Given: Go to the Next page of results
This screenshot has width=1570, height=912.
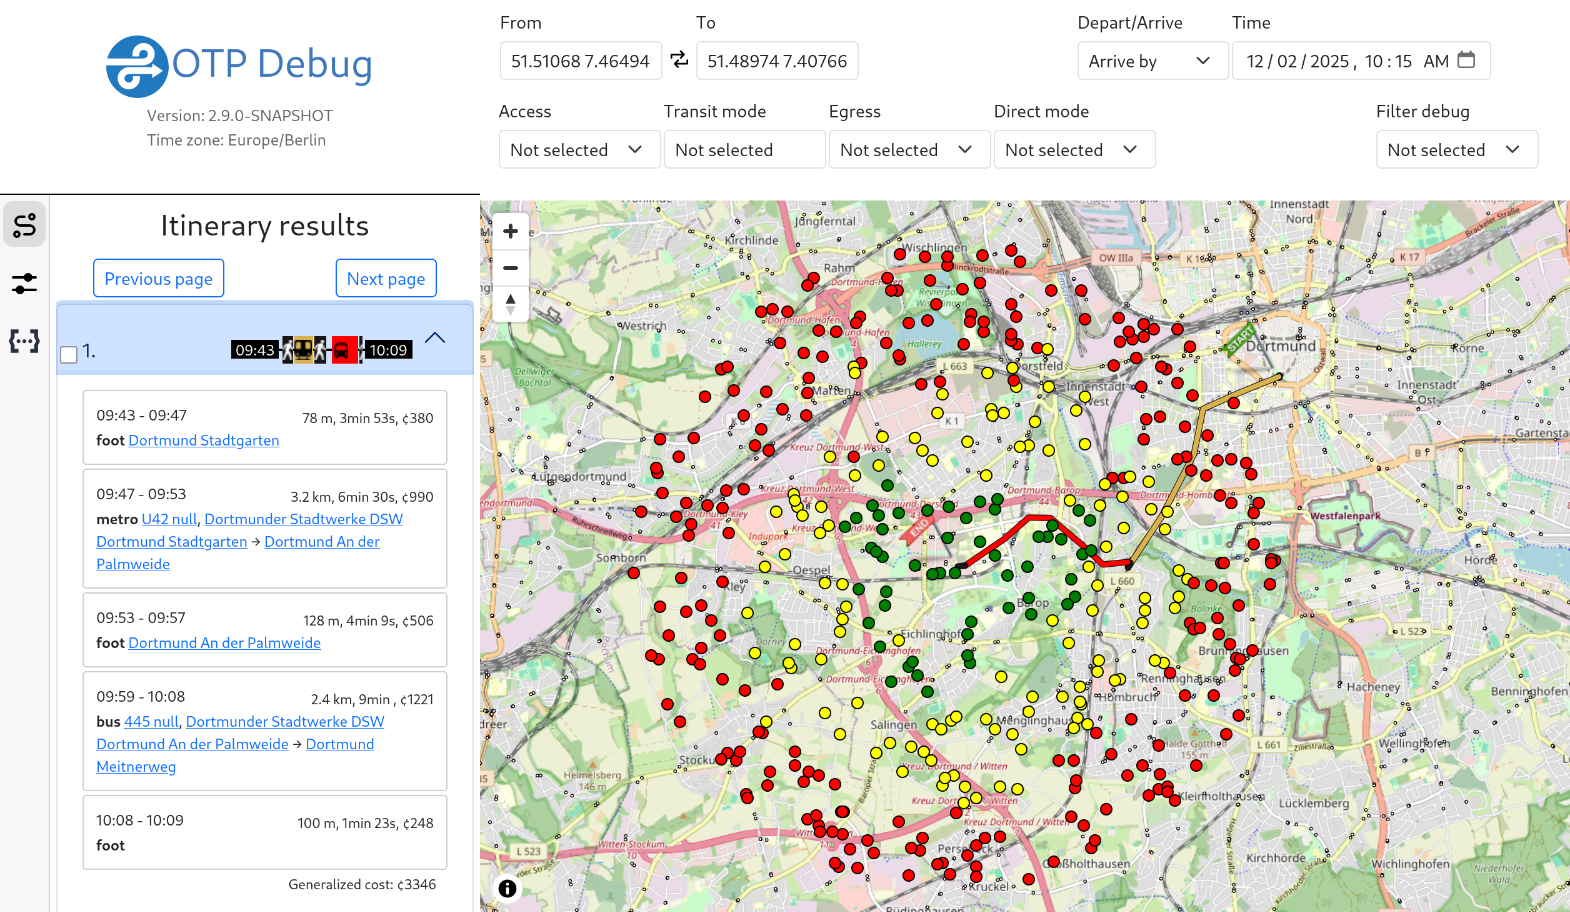Looking at the screenshot, I should tap(386, 278).
